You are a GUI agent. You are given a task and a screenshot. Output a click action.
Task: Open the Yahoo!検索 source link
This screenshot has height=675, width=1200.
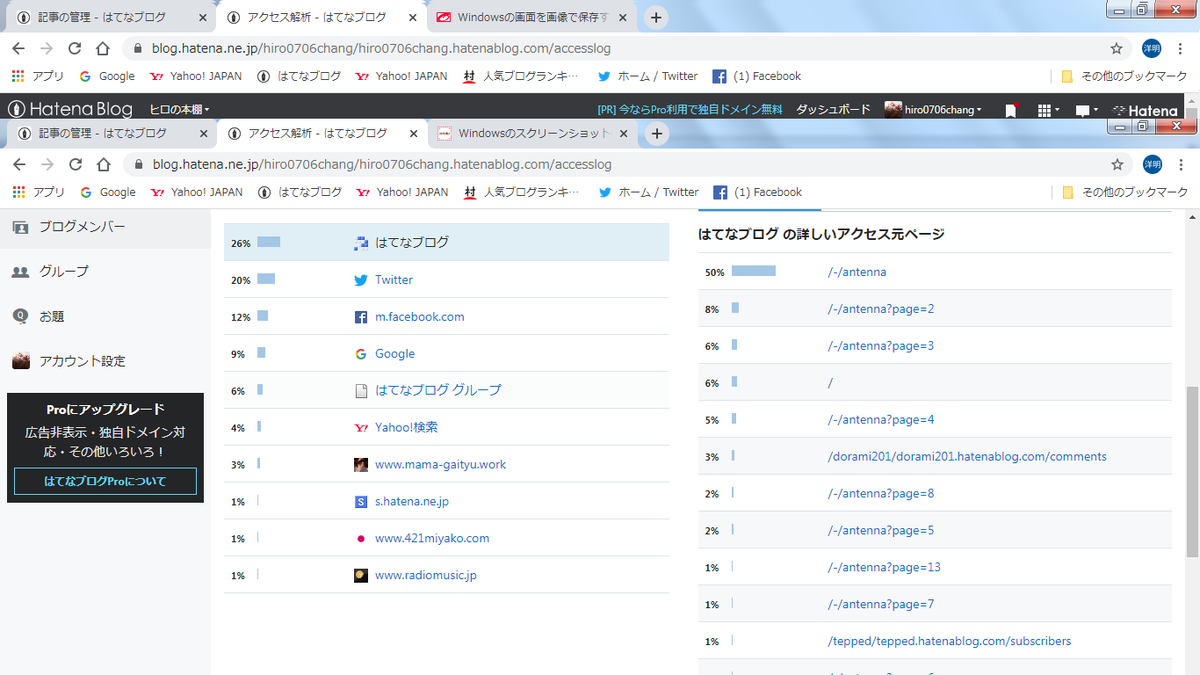click(406, 427)
